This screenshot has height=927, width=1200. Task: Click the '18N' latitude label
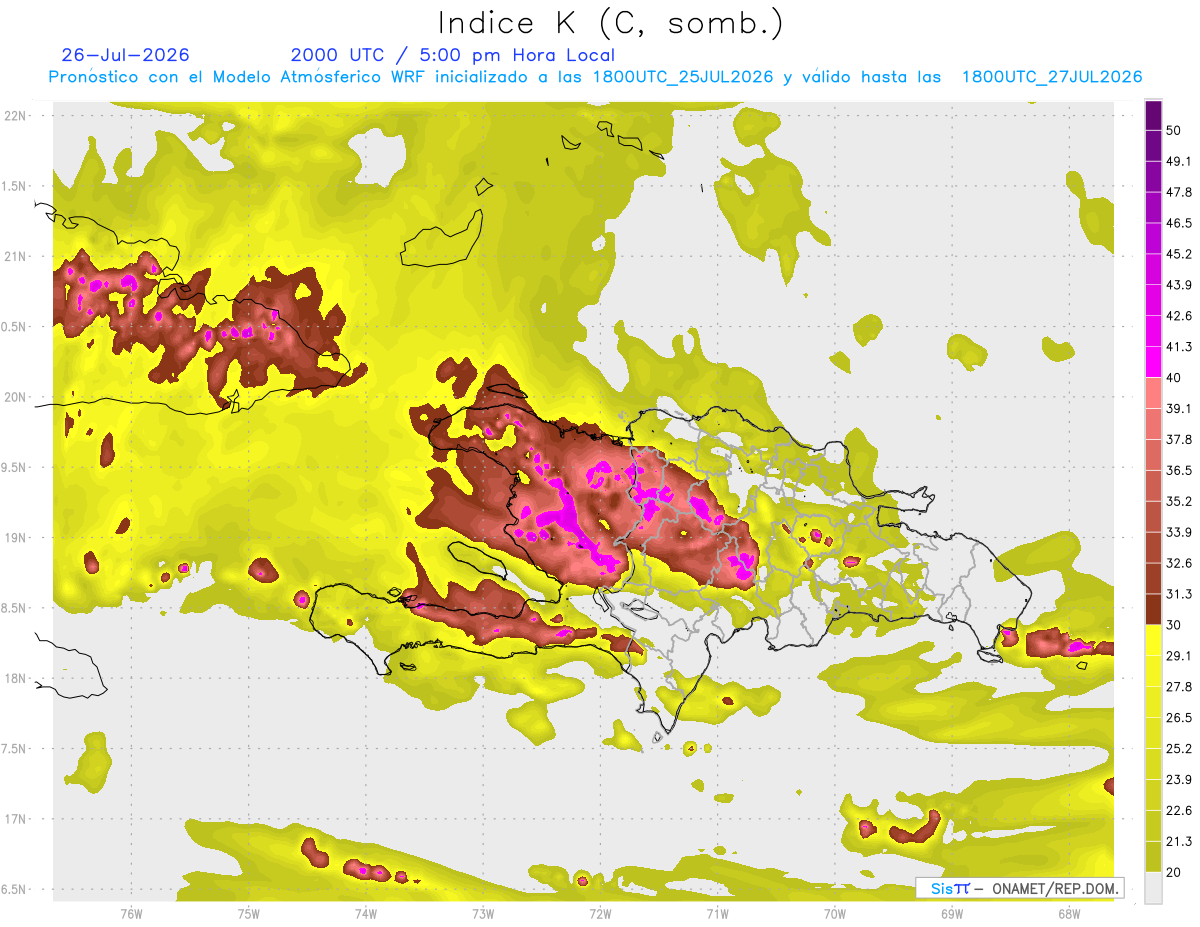(x=15, y=678)
